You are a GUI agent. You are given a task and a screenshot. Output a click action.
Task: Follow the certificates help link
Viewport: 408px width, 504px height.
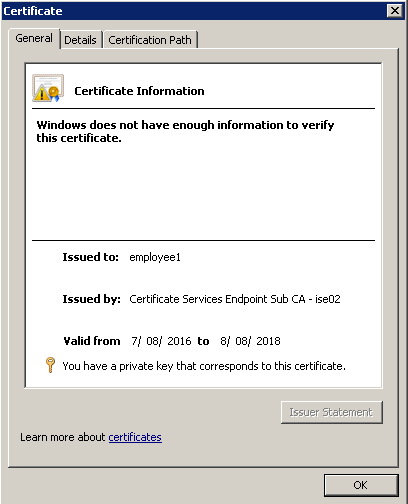click(x=135, y=437)
